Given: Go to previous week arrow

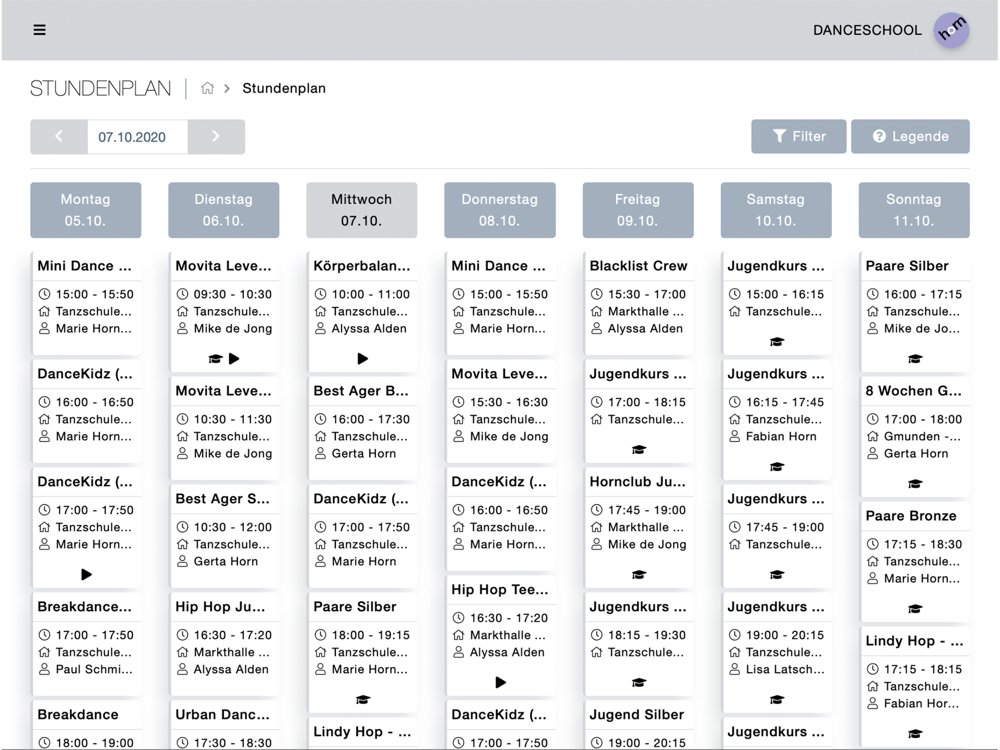Looking at the screenshot, I should click(x=59, y=136).
